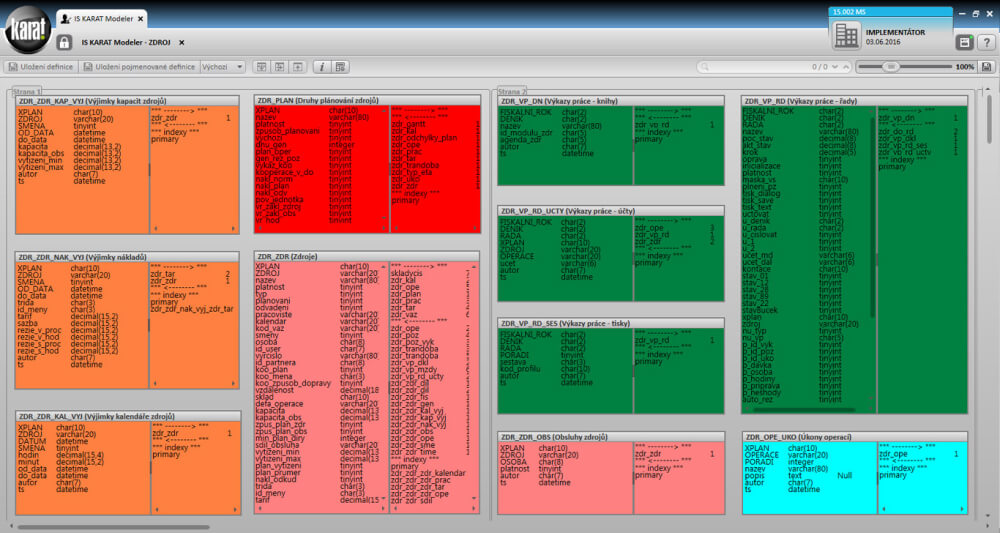Open the Výchozí dropdown
Screen dimensions: 1000x533
(x=223, y=66)
